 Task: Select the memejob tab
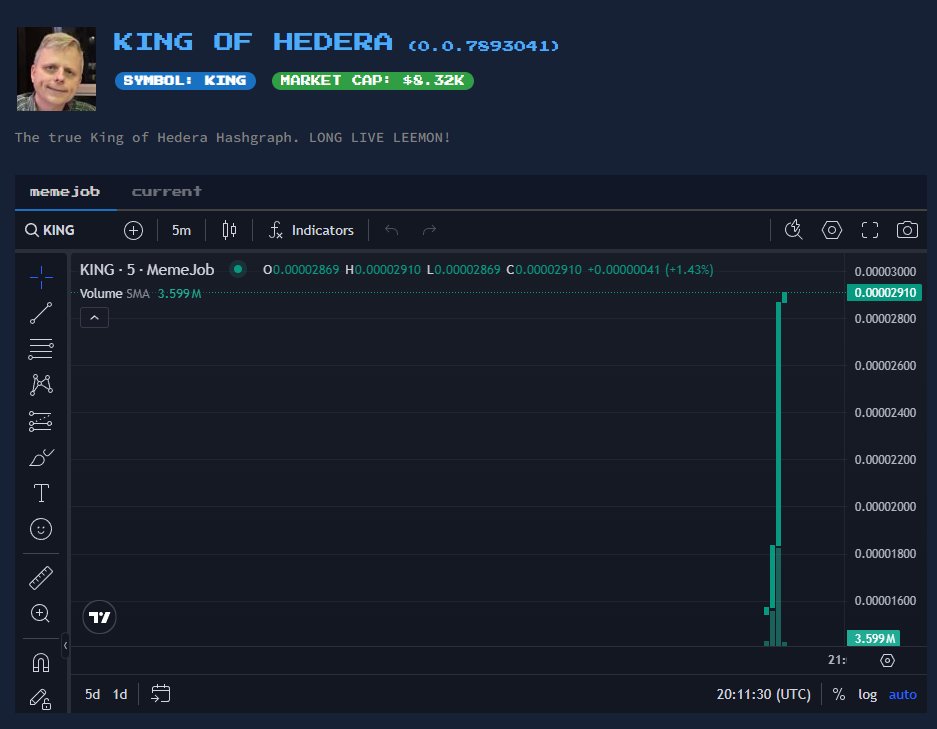[x=64, y=191]
